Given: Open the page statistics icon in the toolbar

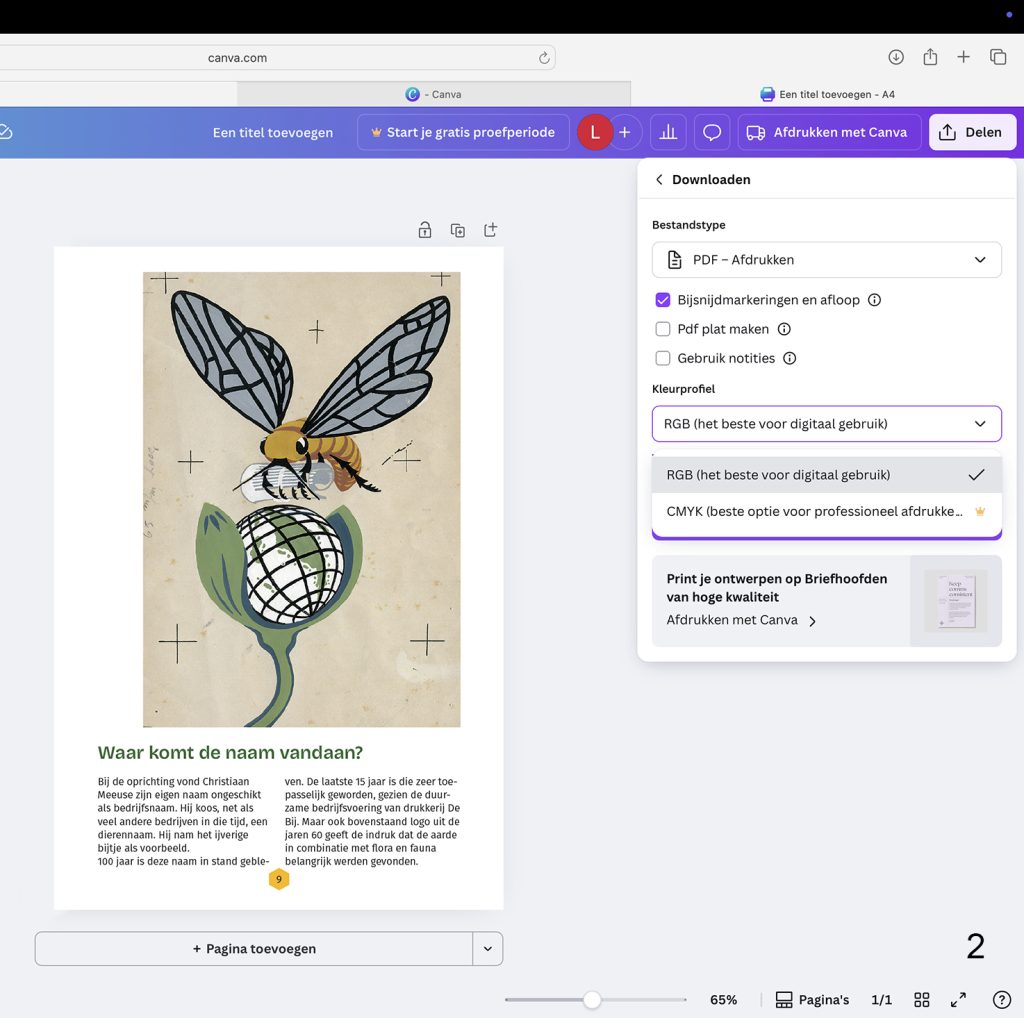Looking at the screenshot, I should click(x=667, y=131).
